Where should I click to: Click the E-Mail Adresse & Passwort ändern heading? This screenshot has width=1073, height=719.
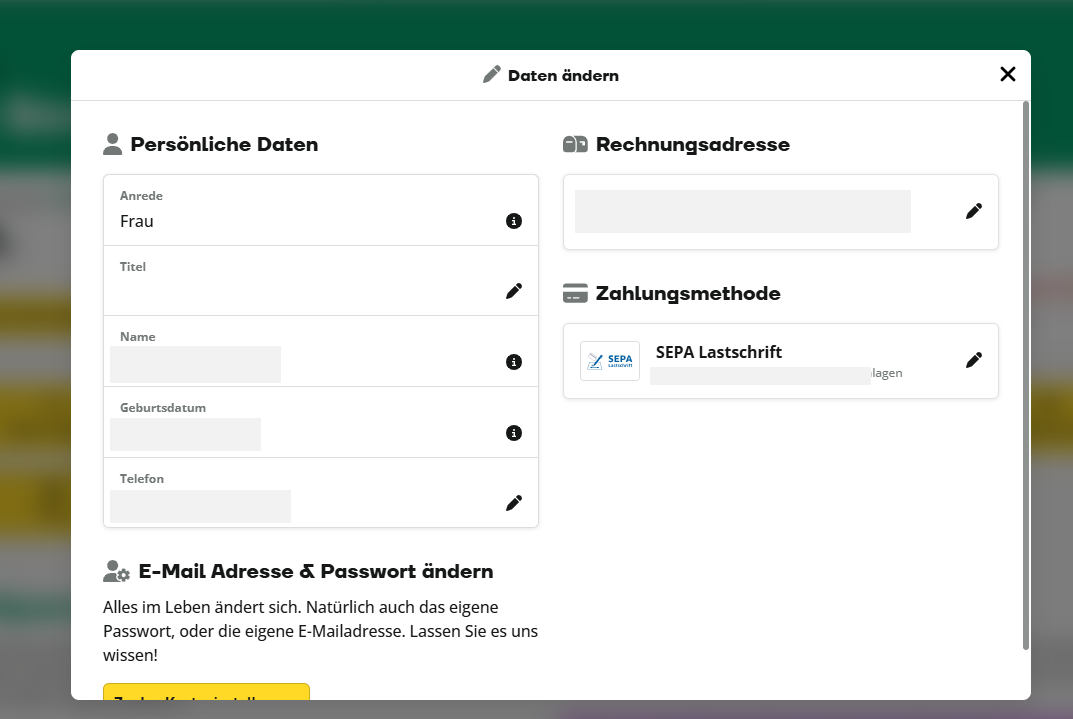tap(315, 571)
